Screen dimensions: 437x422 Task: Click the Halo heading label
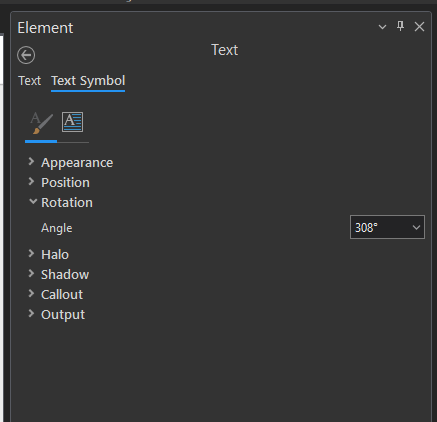point(55,255)
